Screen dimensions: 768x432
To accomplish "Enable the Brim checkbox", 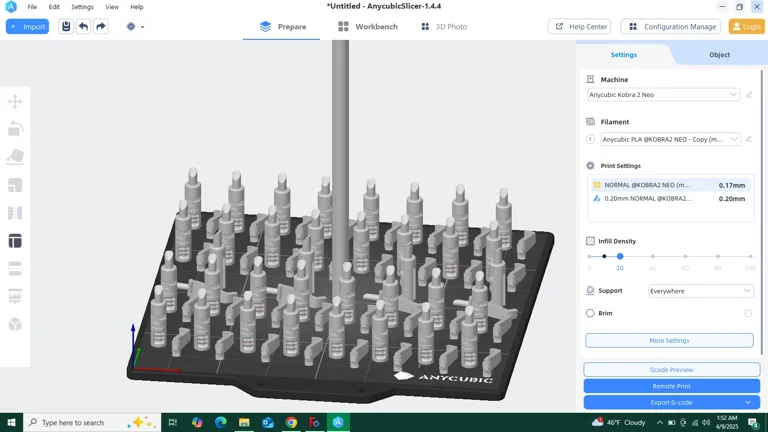I will [748, 313].
